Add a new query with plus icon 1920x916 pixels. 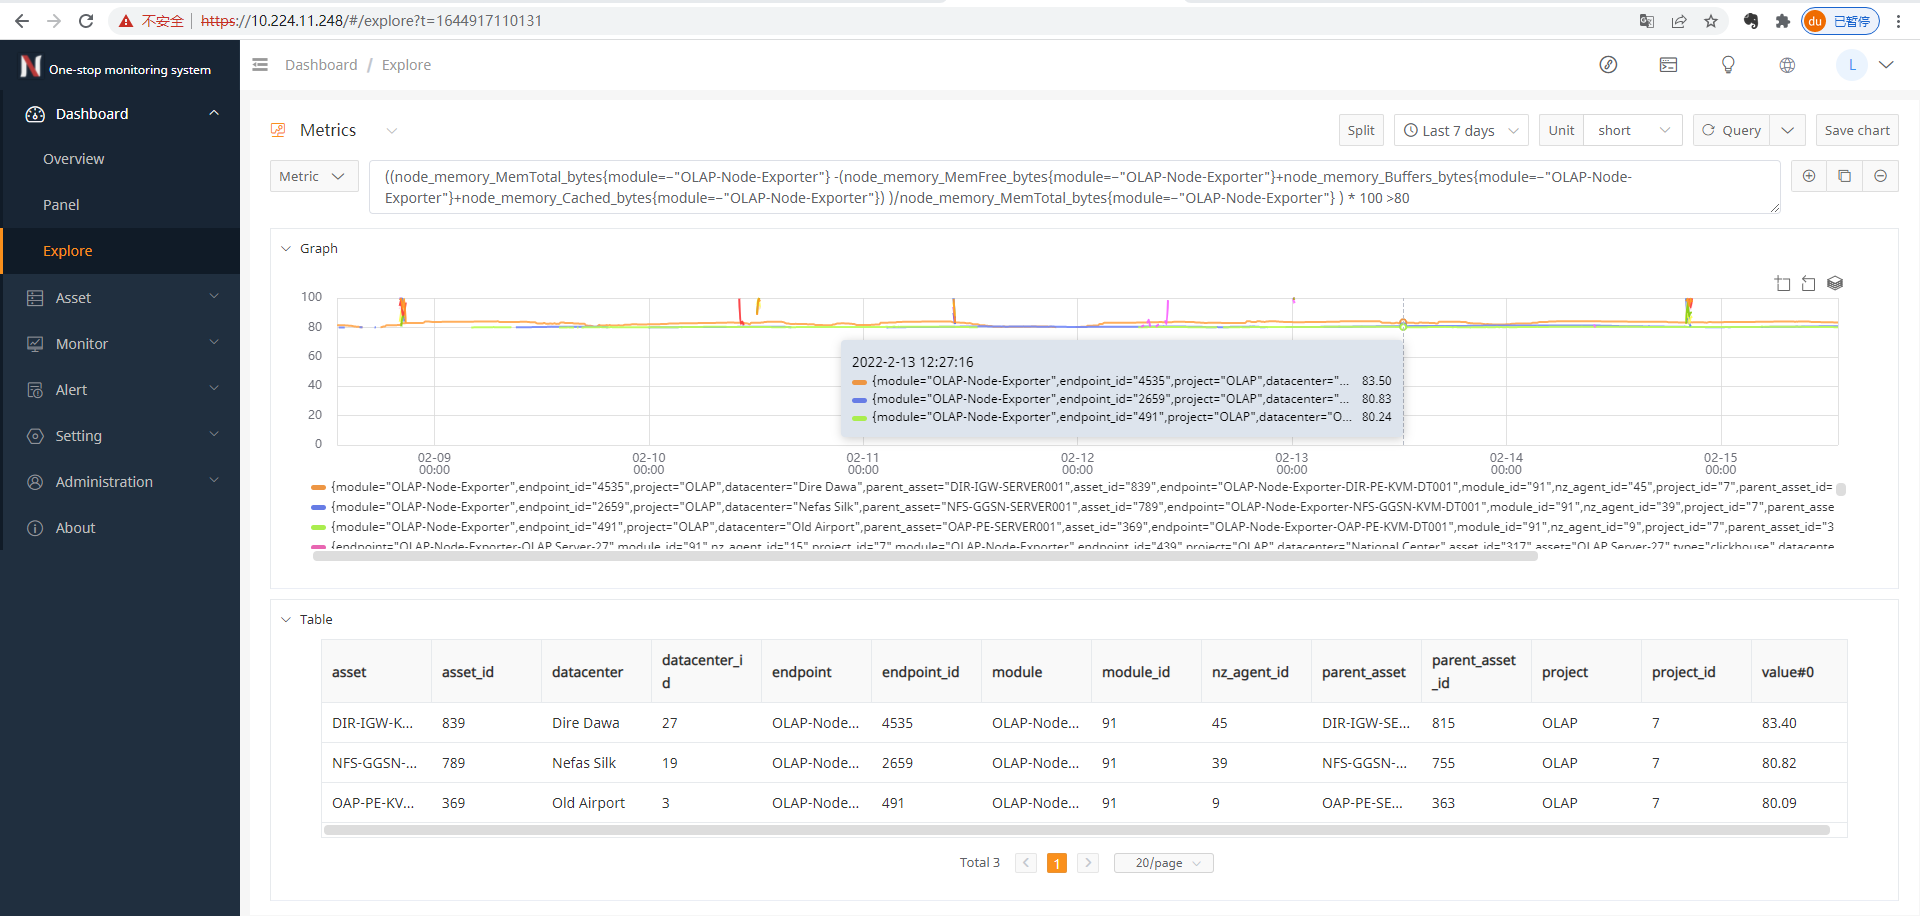point(1808,176)
